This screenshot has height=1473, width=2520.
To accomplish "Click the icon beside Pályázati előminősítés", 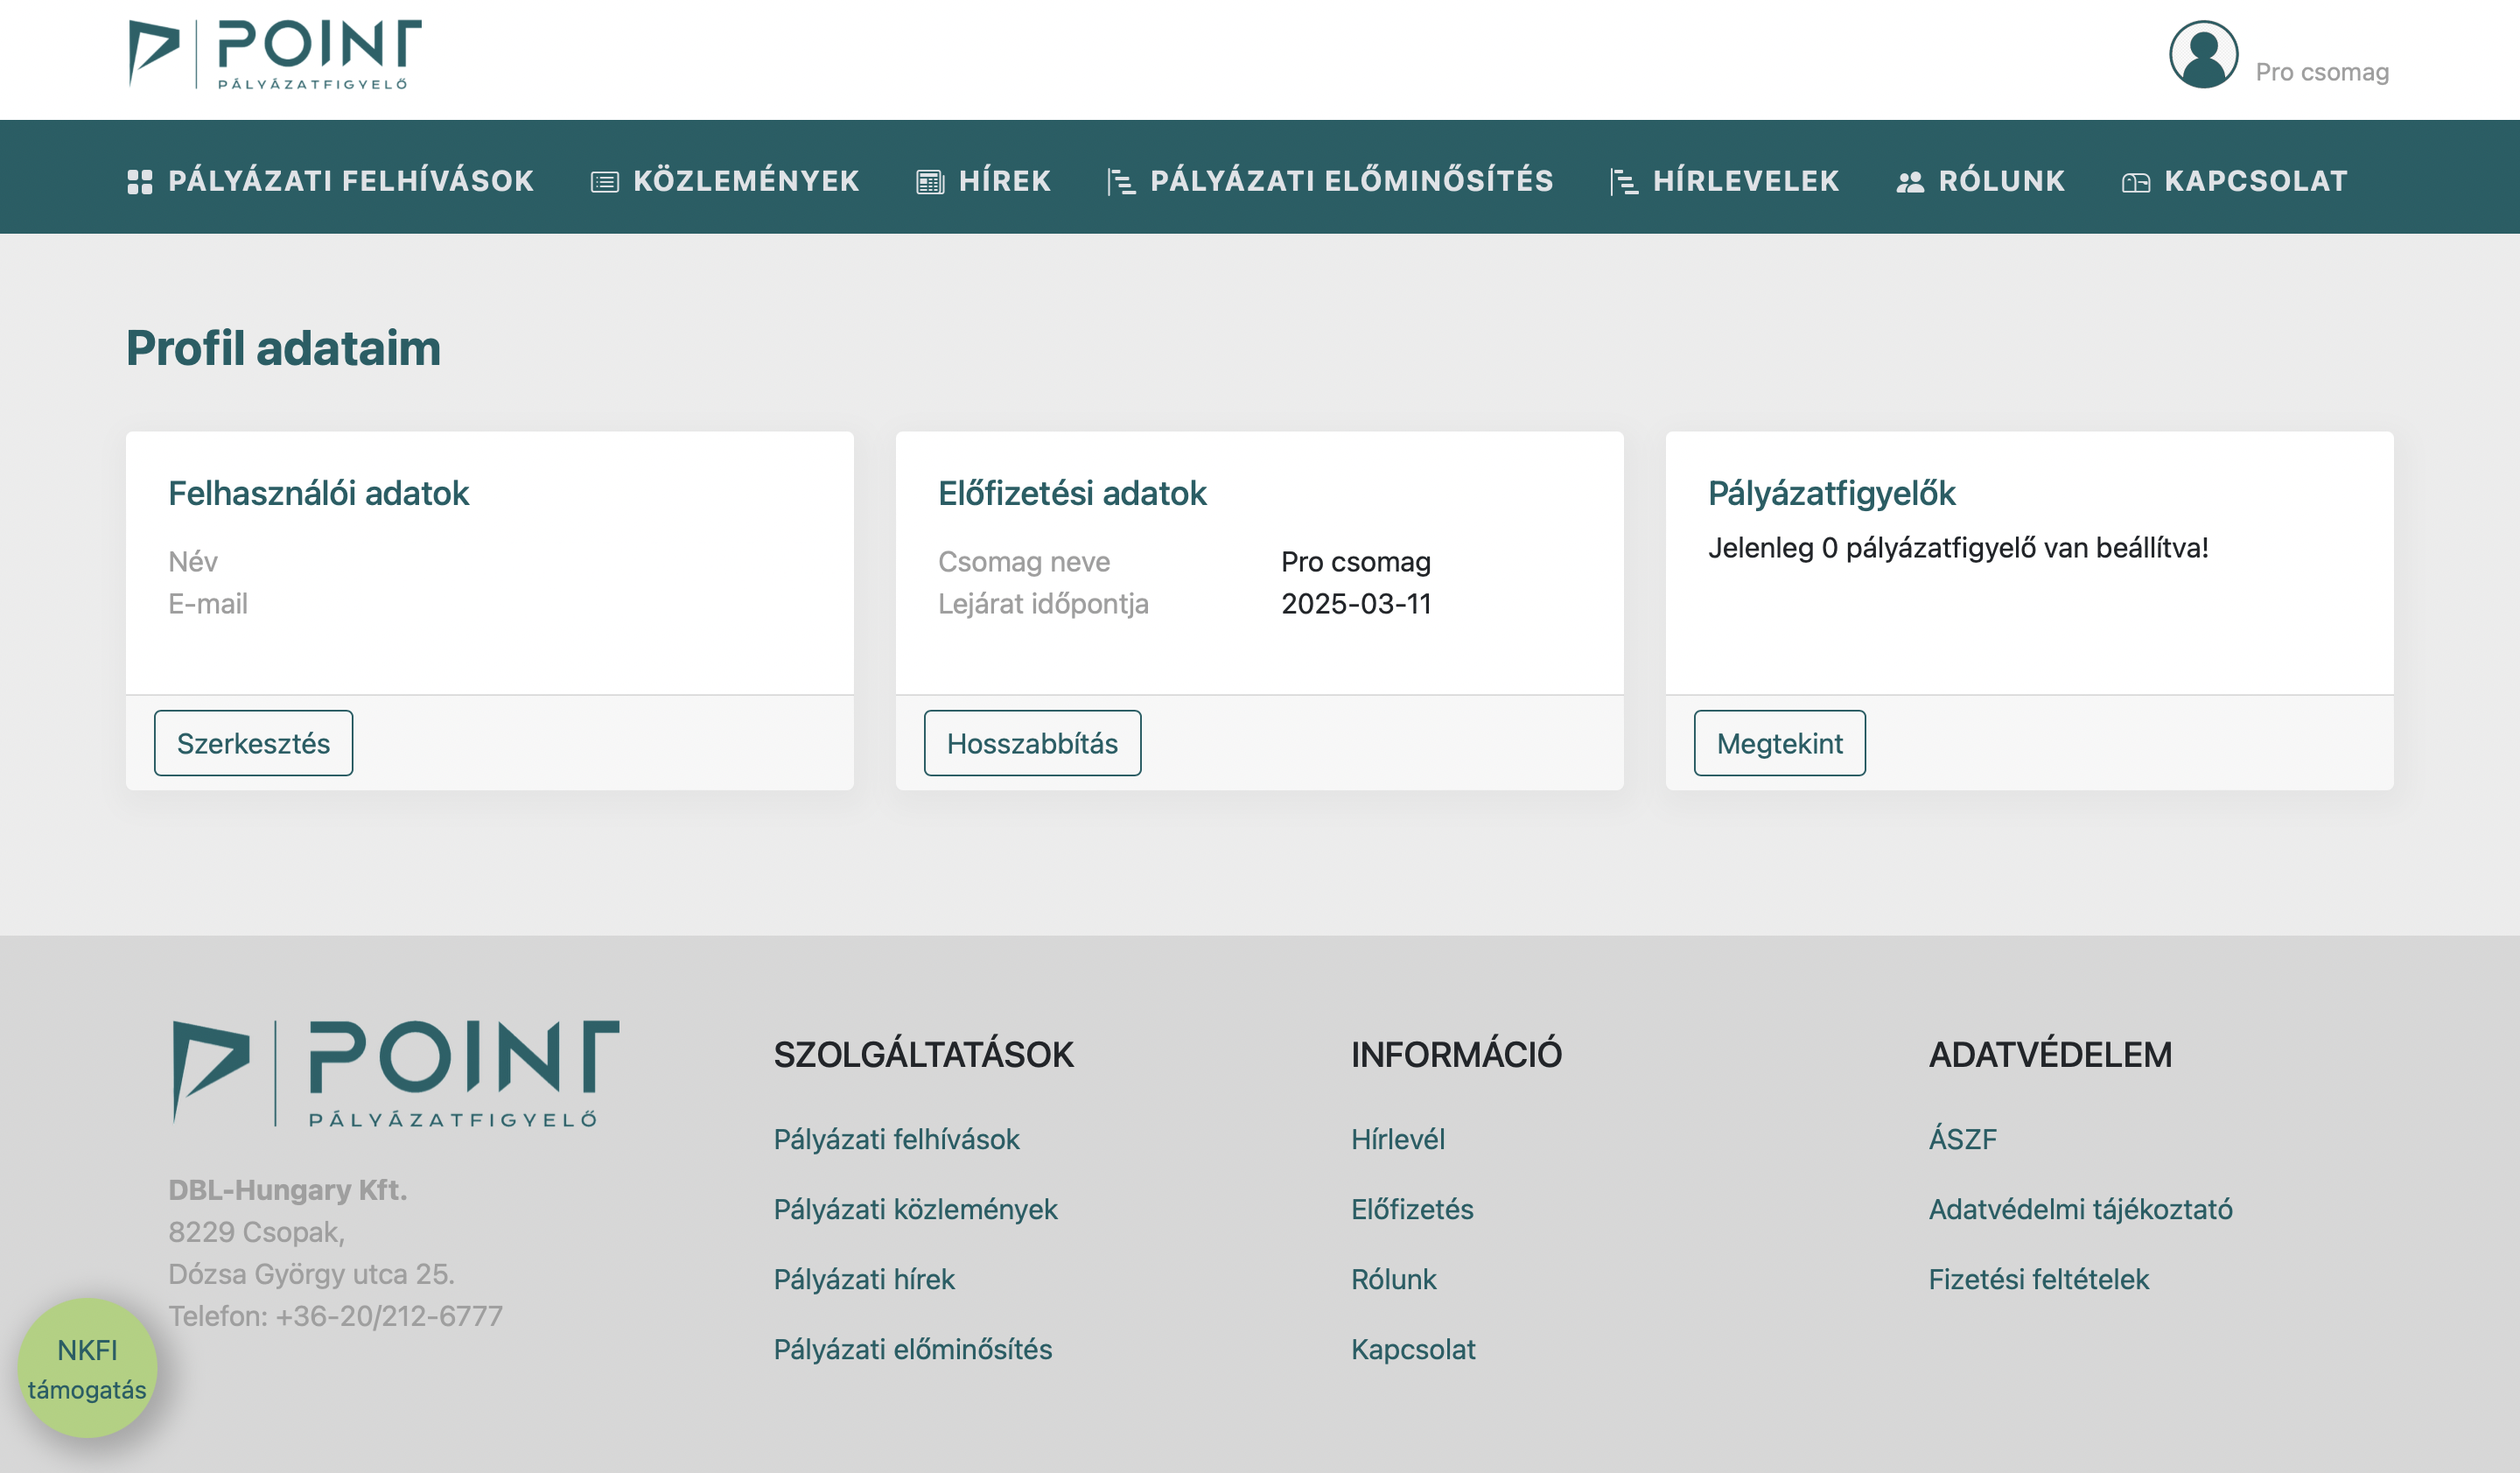I will (x=1121, y=182).
